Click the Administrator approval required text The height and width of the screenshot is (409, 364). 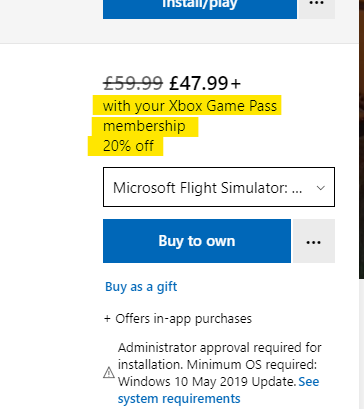tap(220, 348)
